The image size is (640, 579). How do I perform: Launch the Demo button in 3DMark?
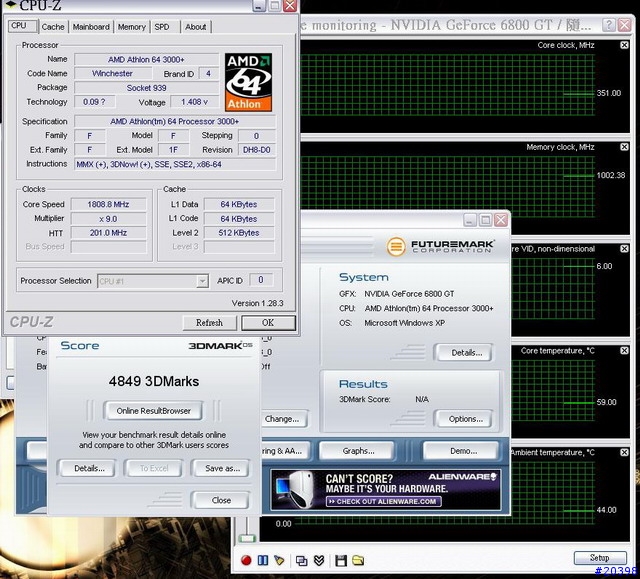pos(463,451)
